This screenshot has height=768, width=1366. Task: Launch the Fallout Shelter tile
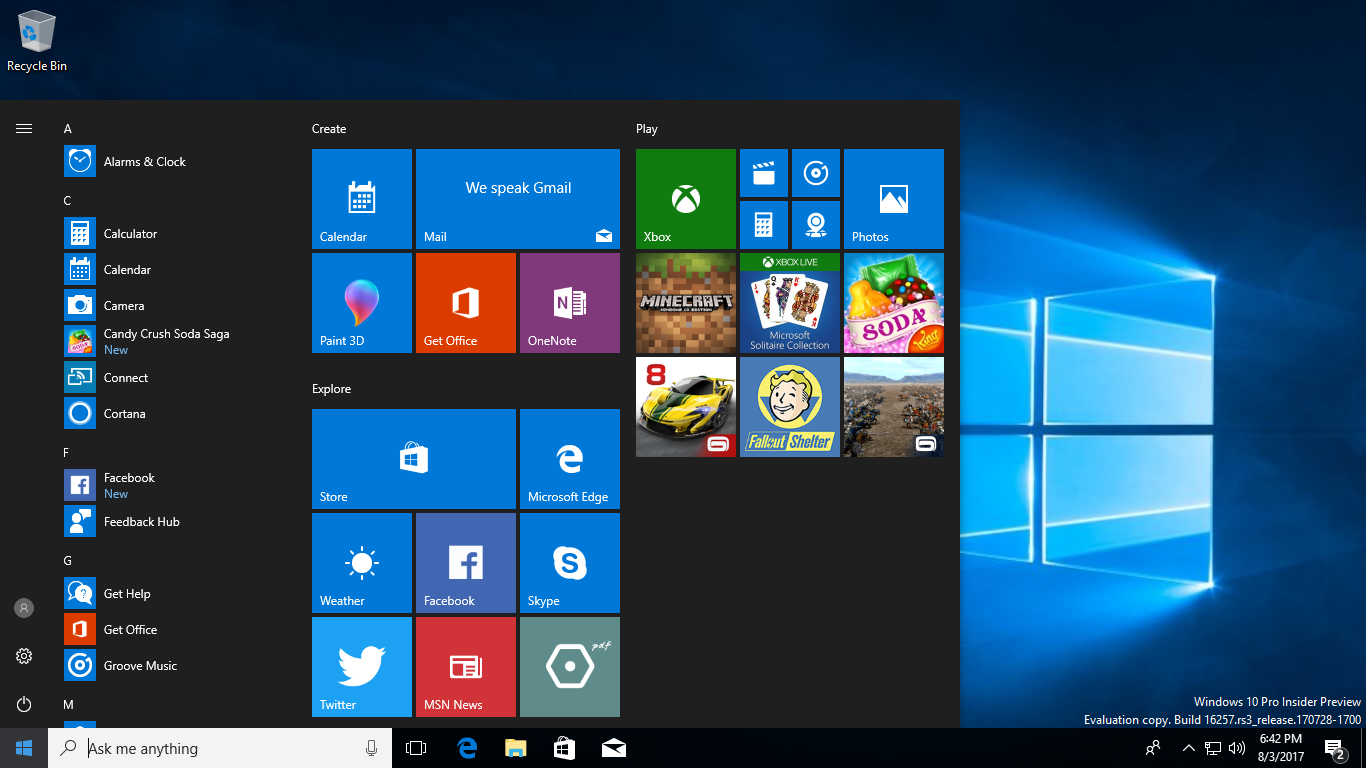coord(790,407)
